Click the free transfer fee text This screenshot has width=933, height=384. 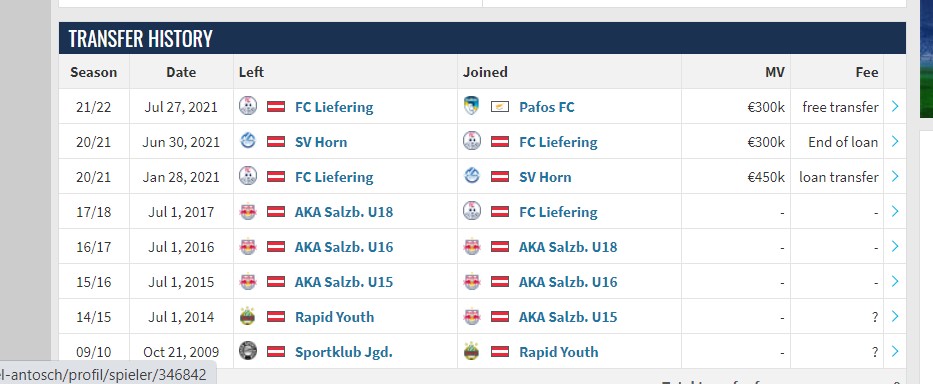click(840, 107)
